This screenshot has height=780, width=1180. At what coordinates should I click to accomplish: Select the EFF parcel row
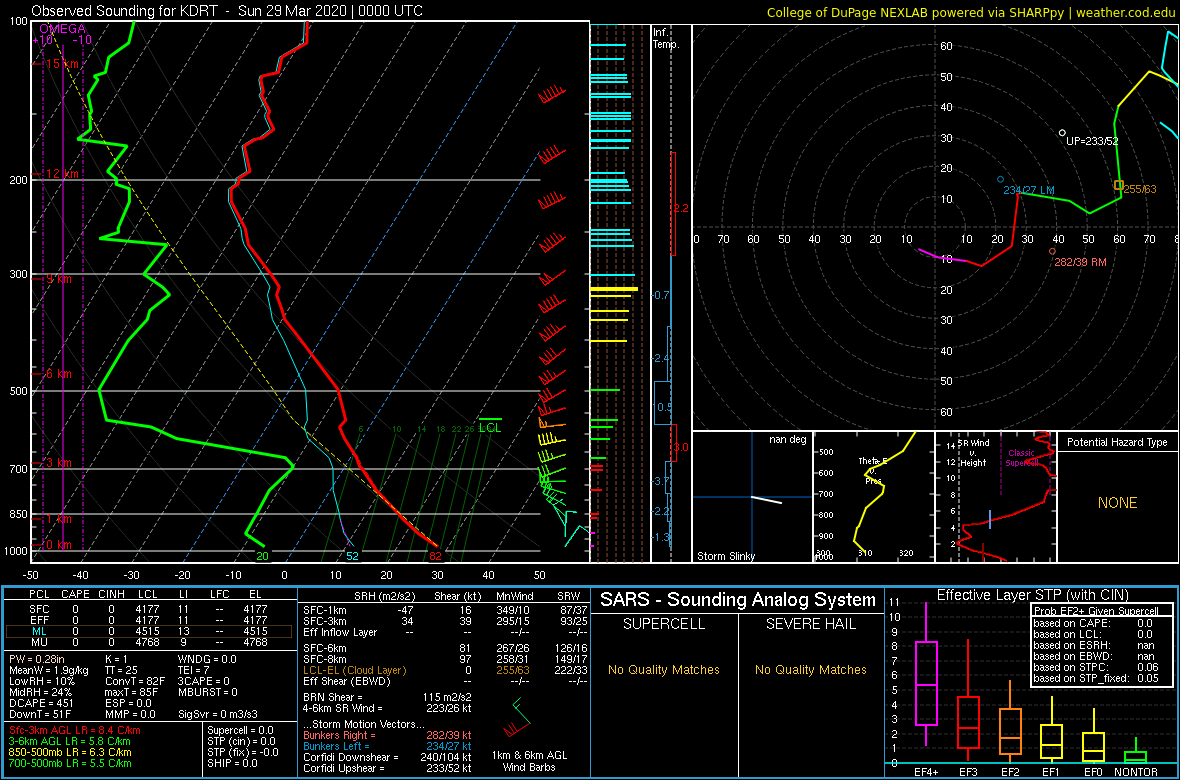tap(148, 620)
